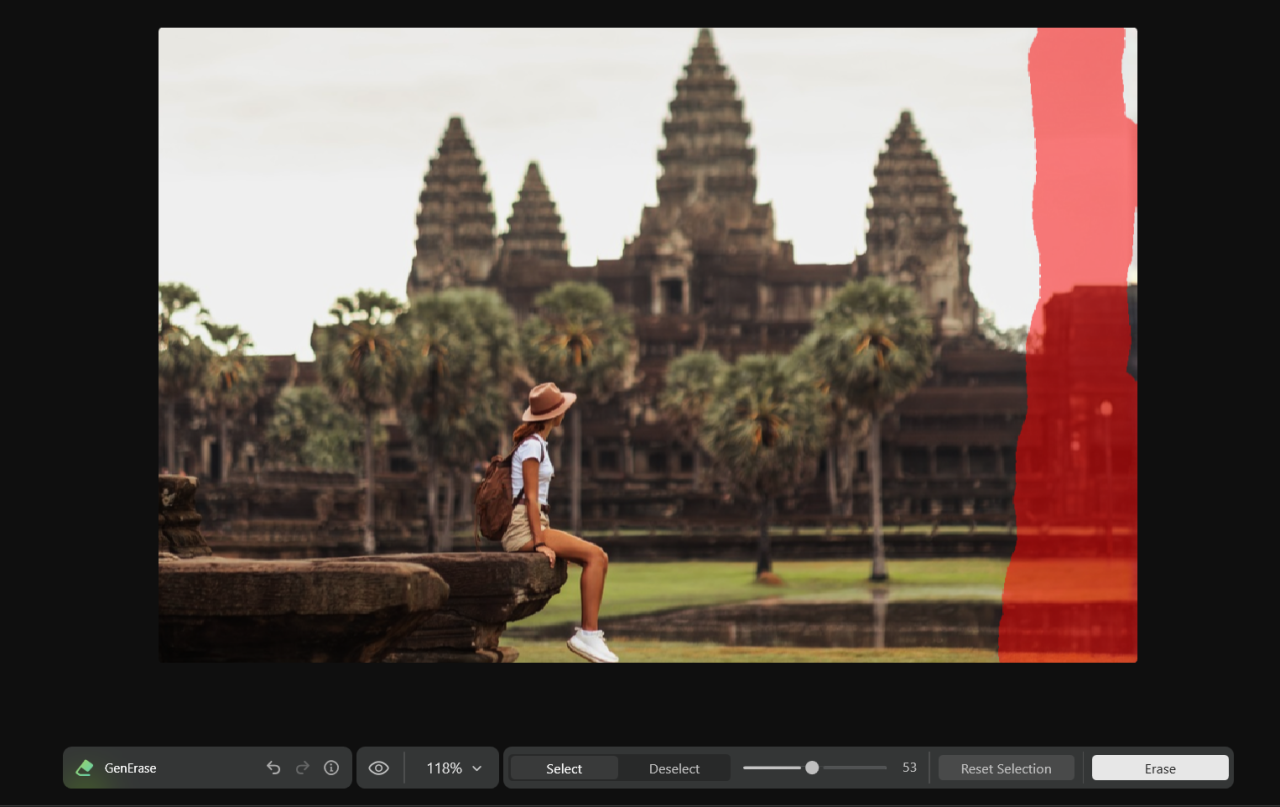Screen dimensions: 1280x807
Task: Open the 118% zoom dropdown
Action: pos(454,768)
